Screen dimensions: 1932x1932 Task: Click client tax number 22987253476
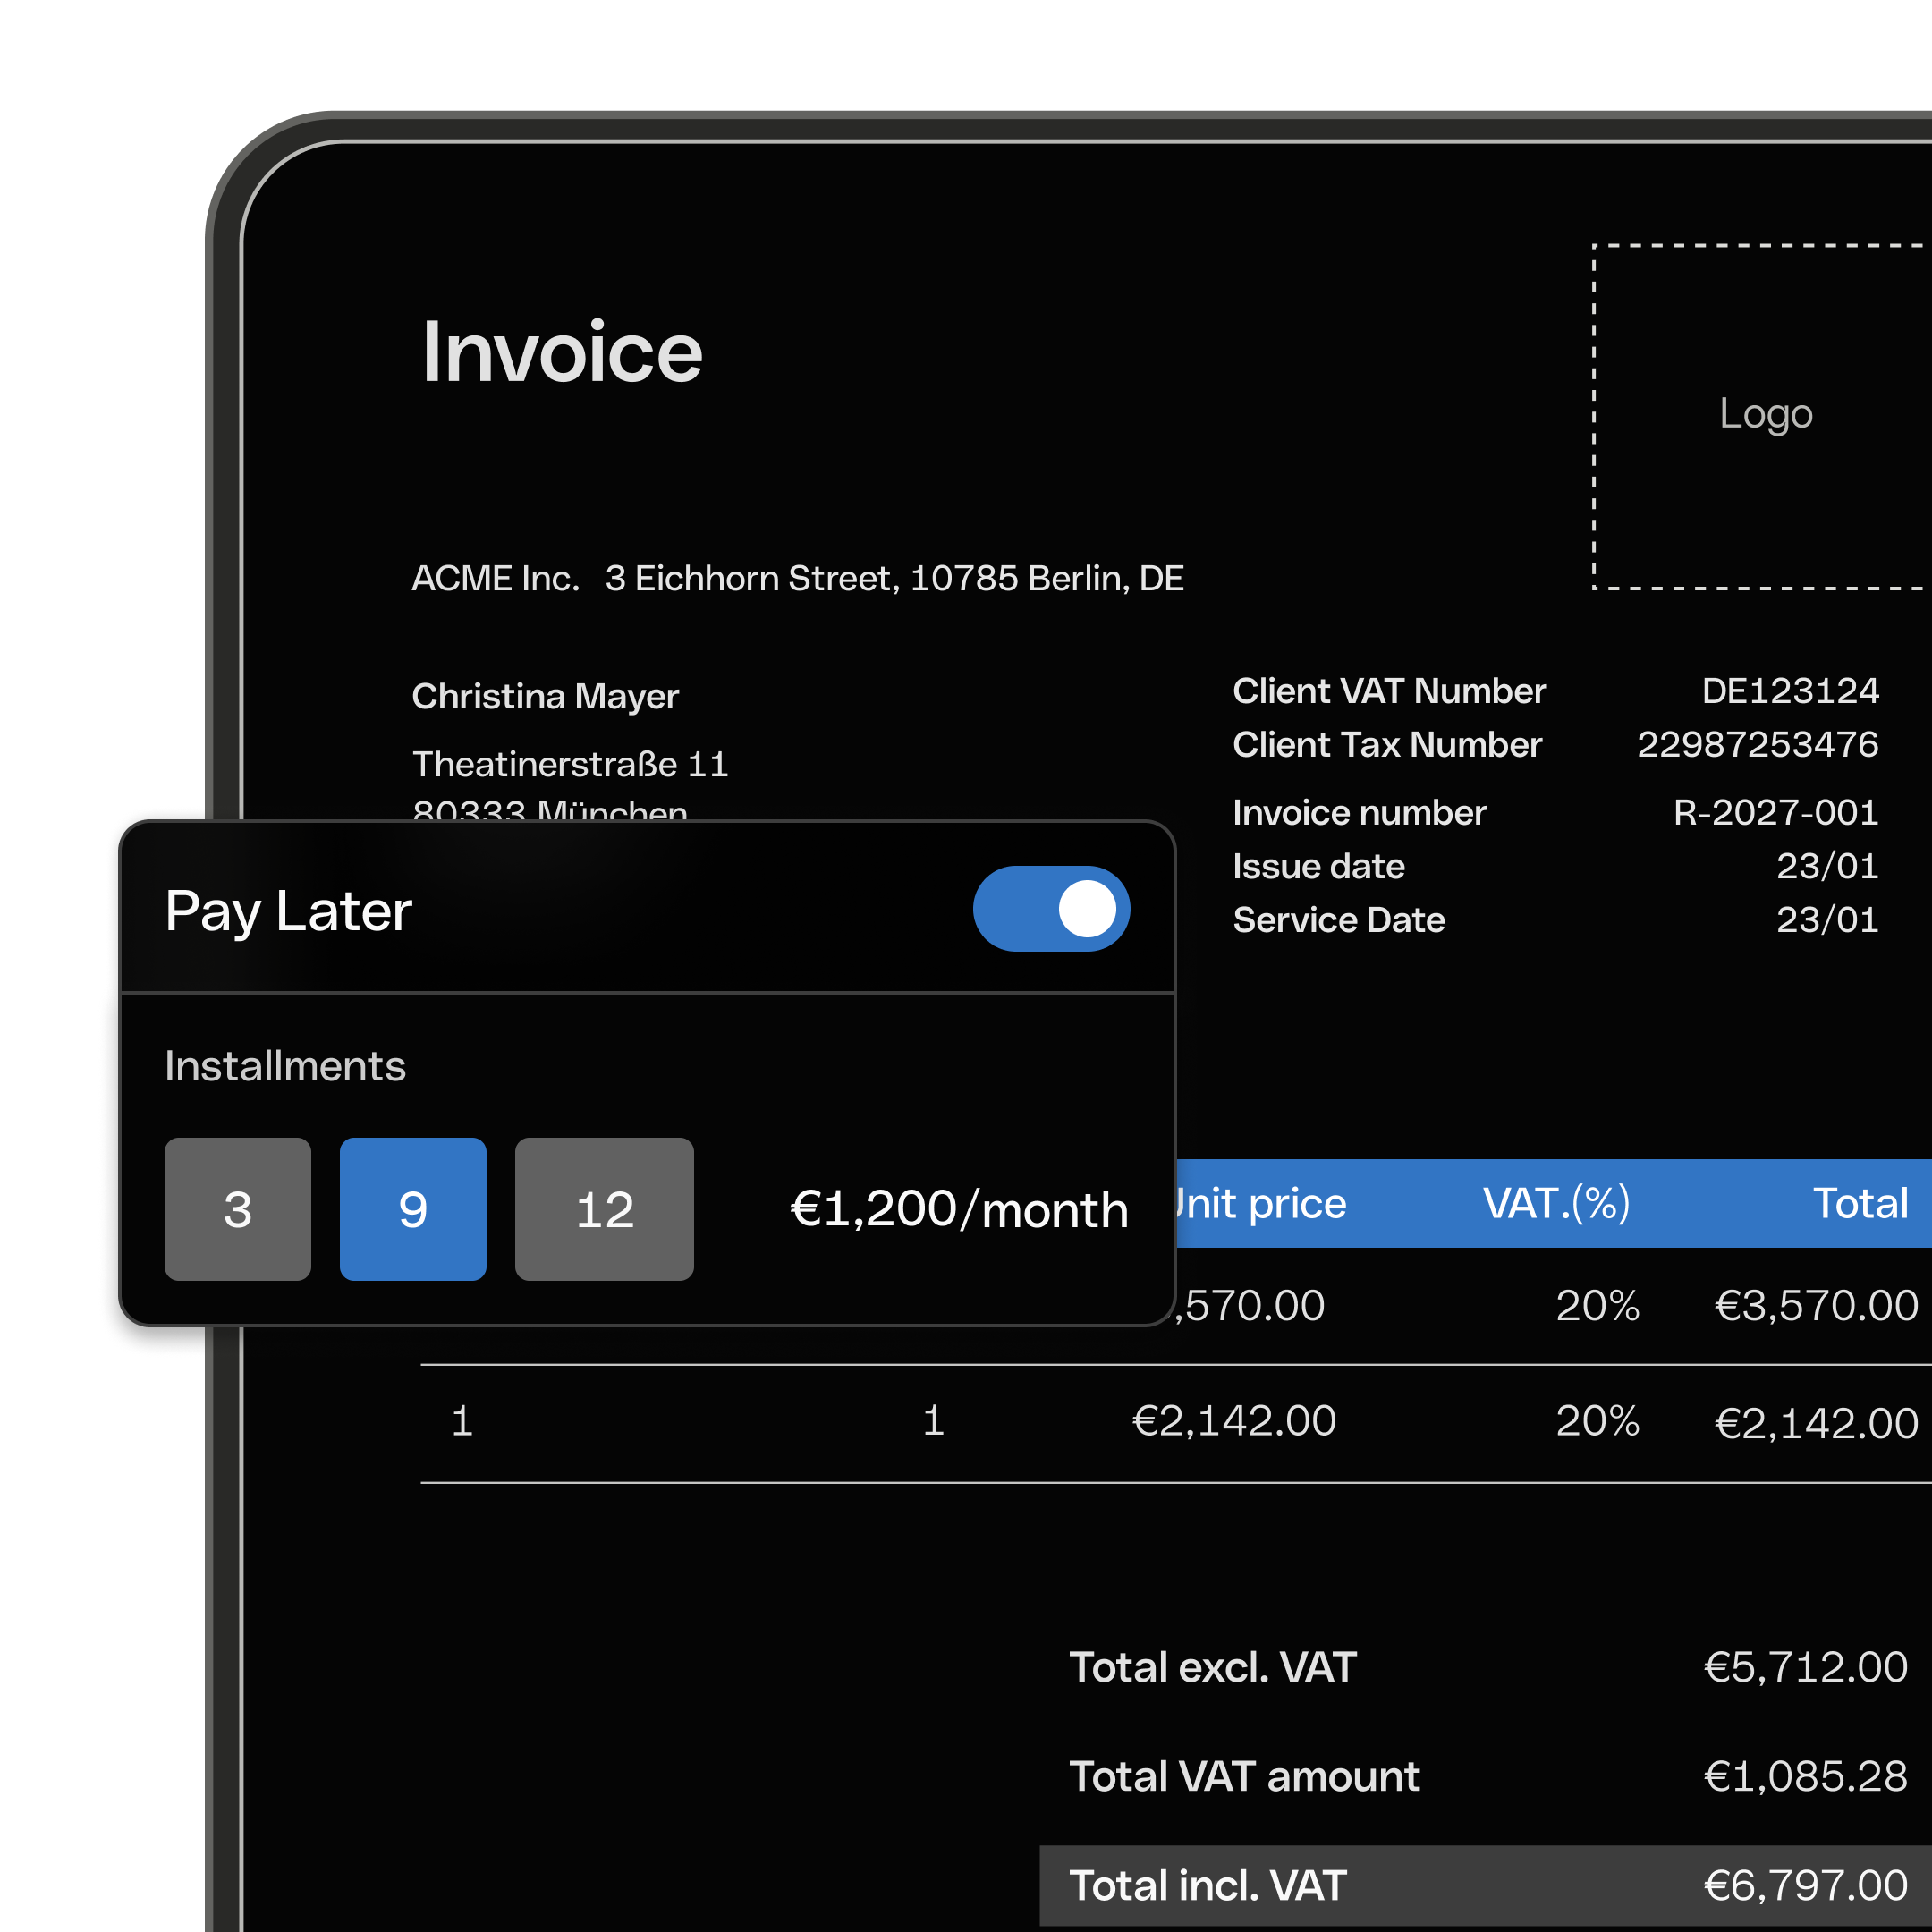(1757, 744)
